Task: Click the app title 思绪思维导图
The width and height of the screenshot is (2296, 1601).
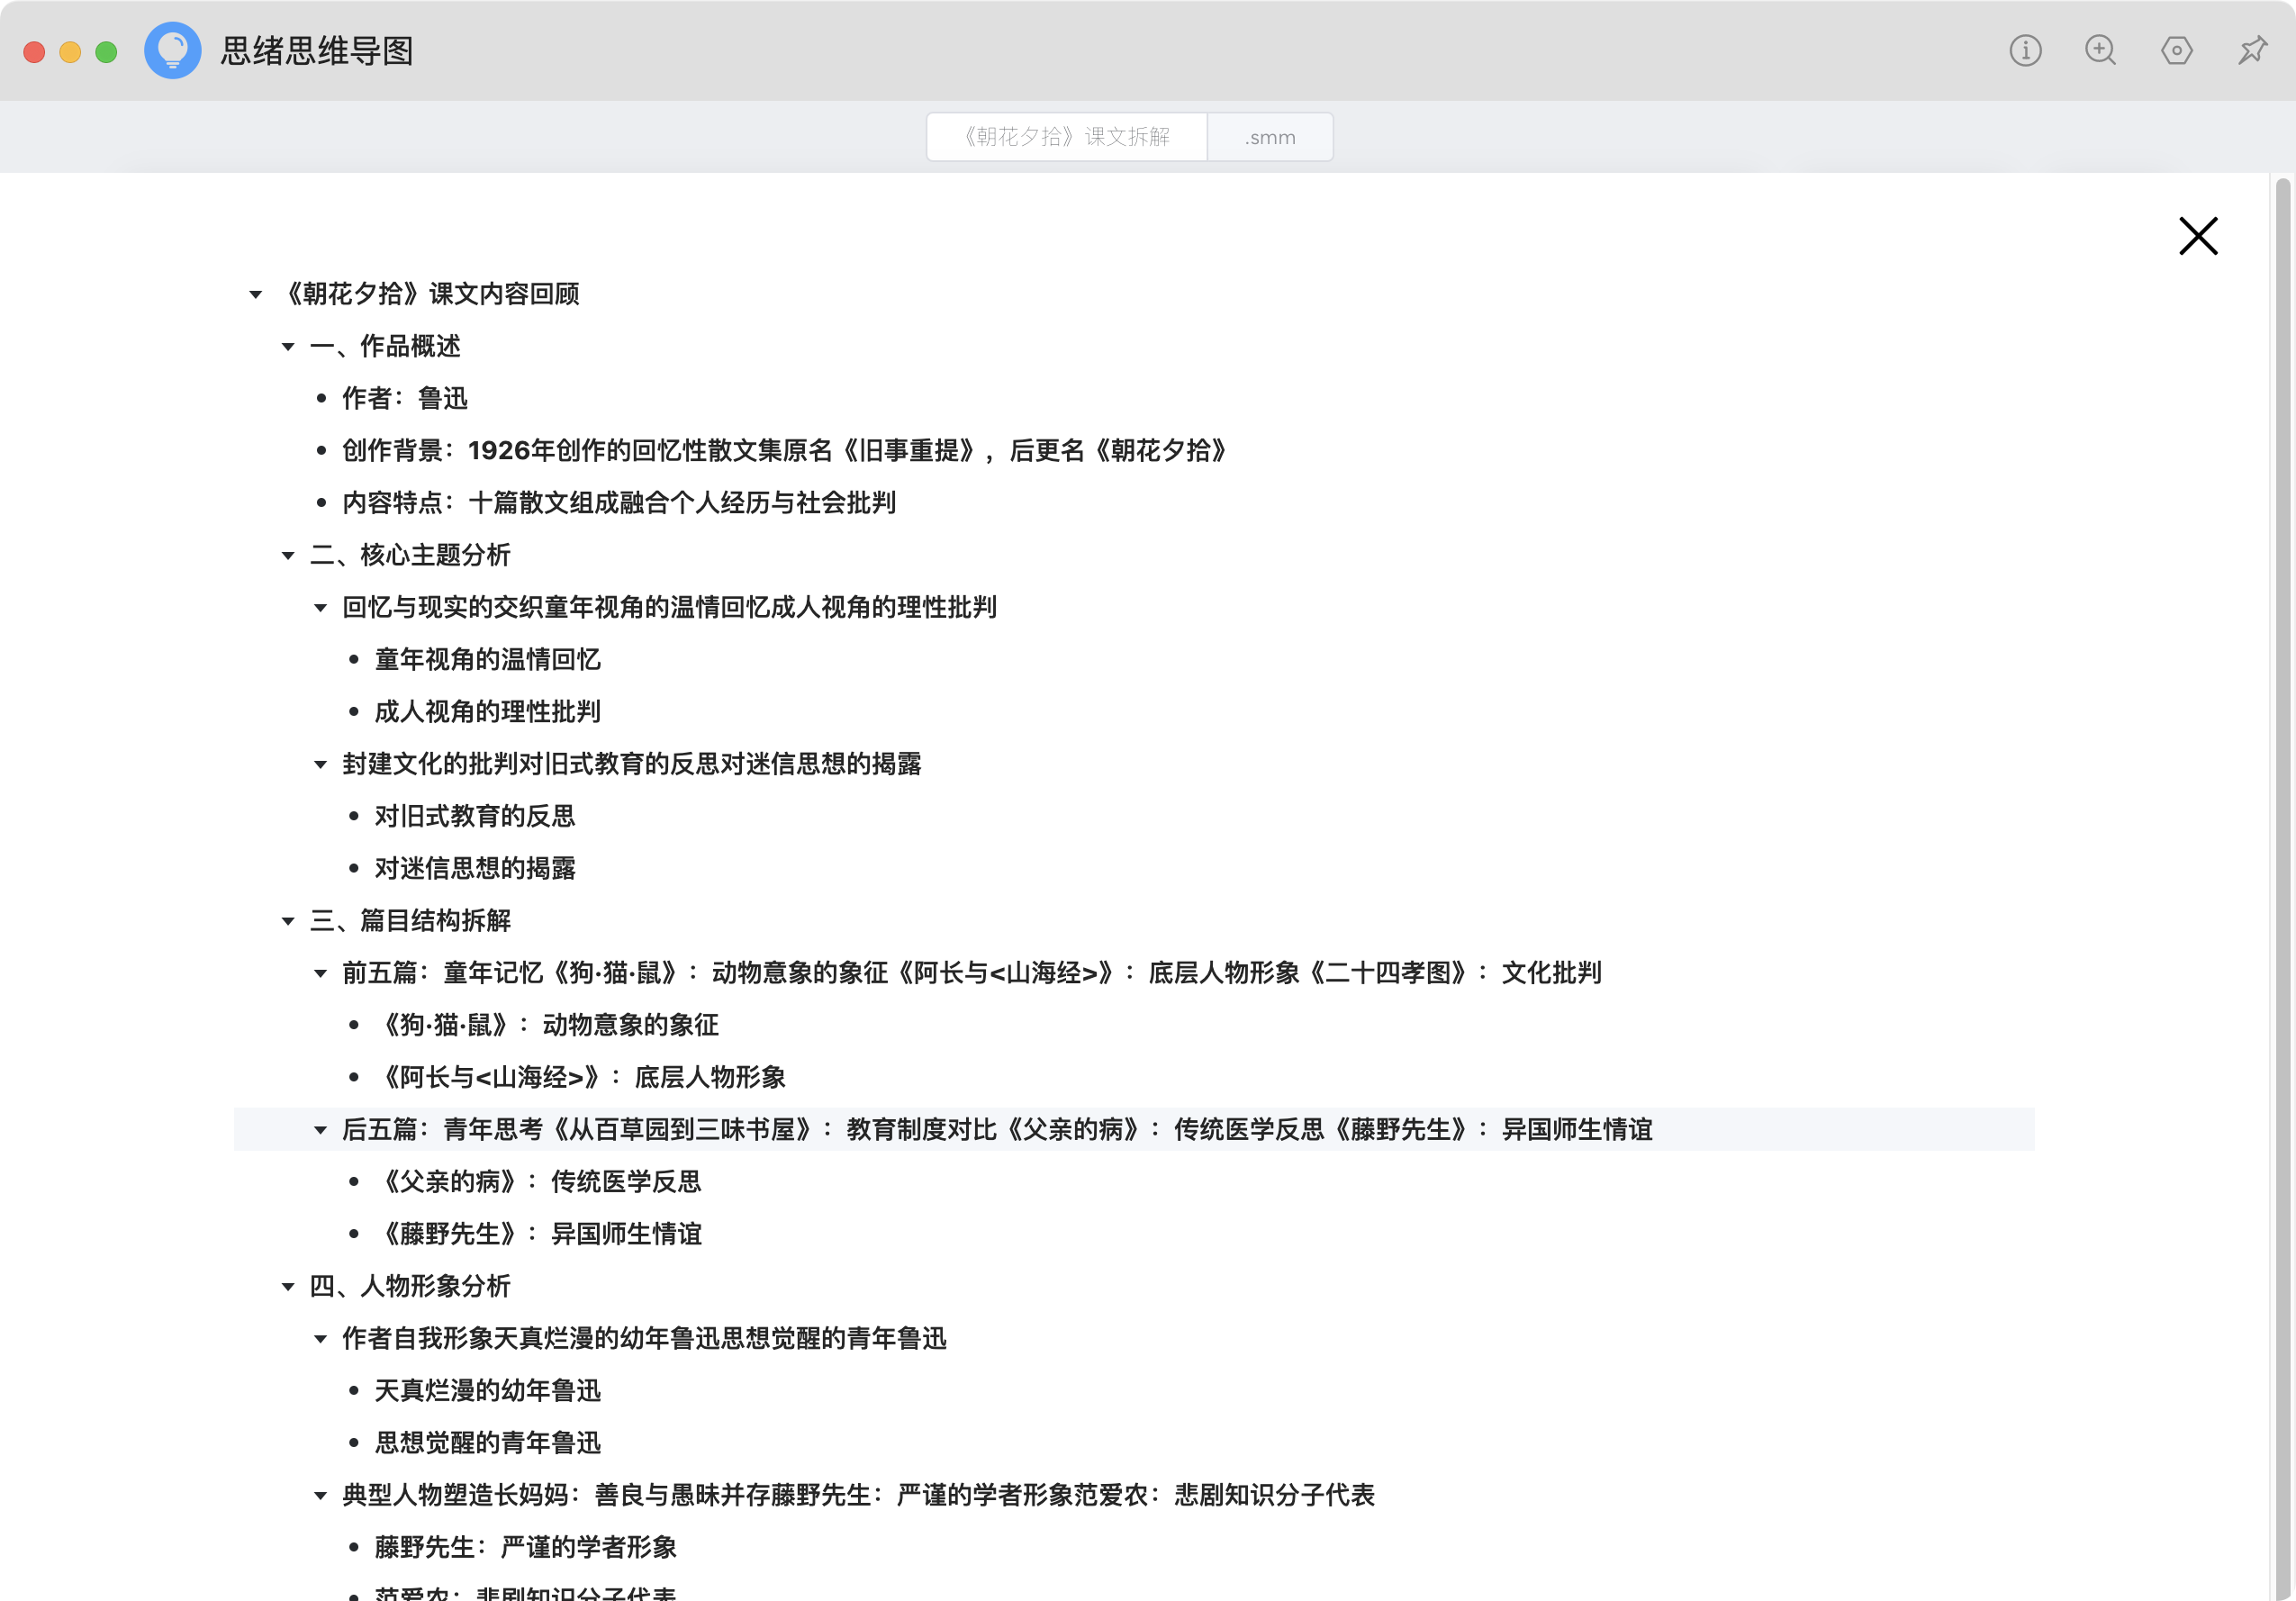Action: tap(317, 51)
